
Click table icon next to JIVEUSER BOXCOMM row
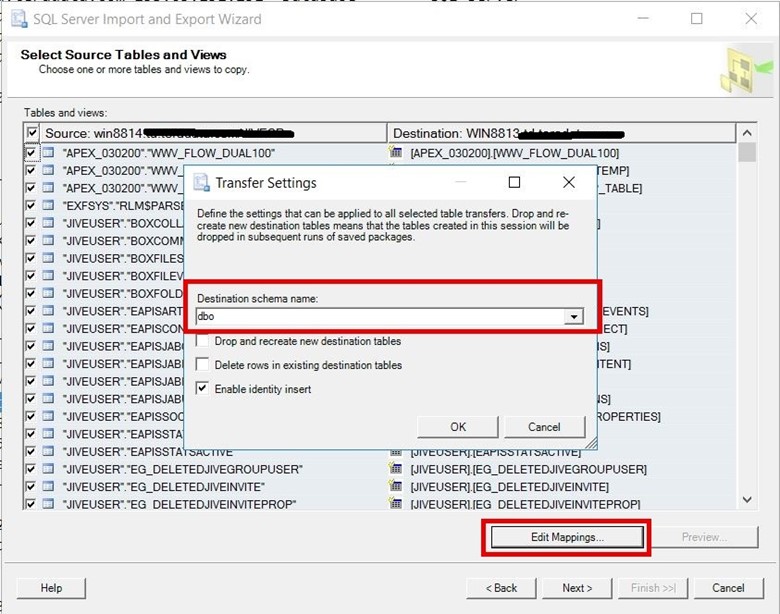[x=48, y=240]
